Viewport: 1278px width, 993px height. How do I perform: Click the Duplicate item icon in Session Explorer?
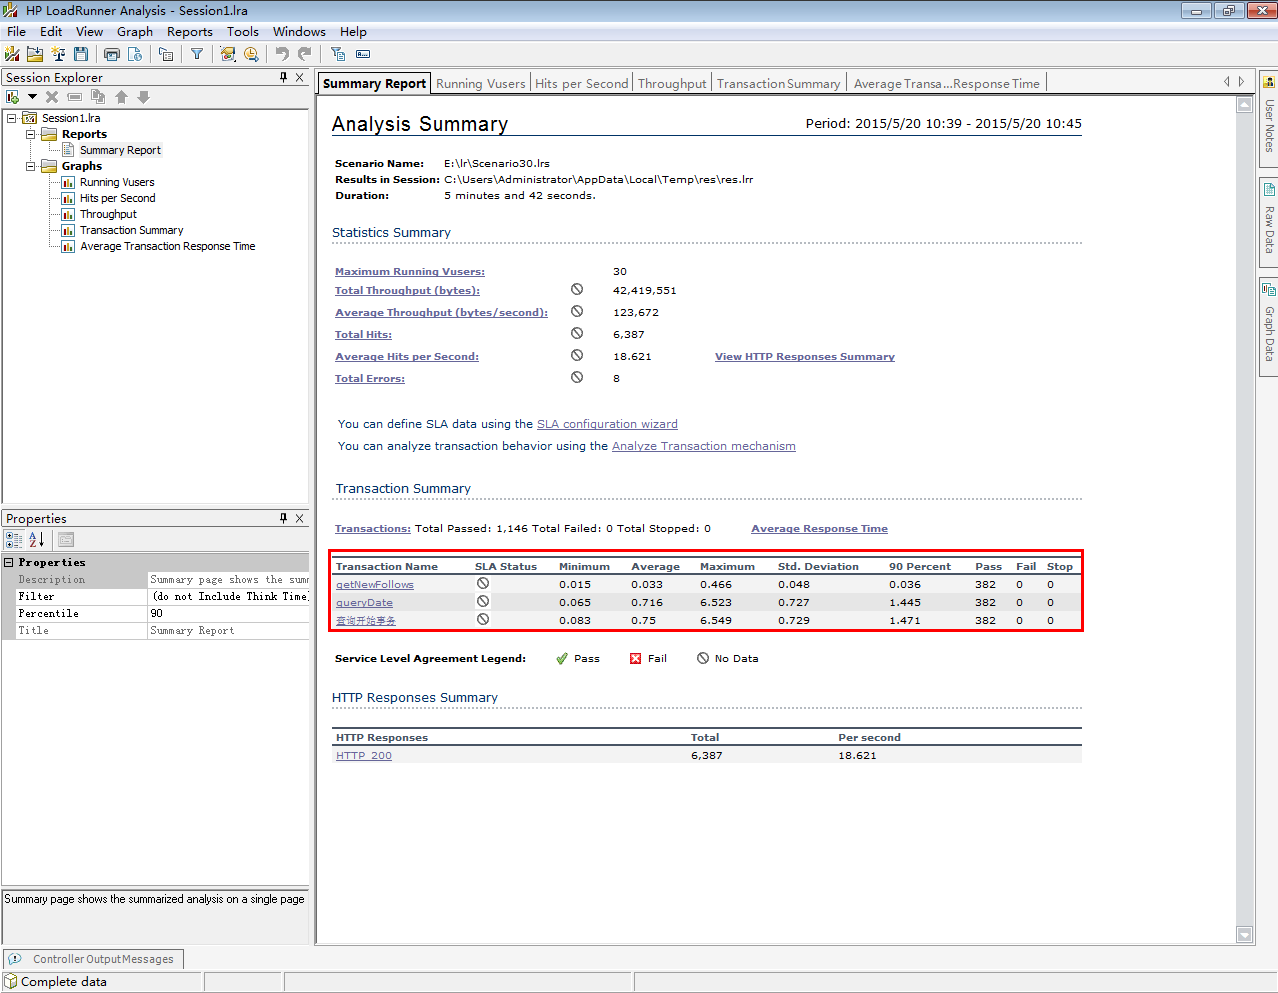pyautogui.click(x=98, y=97)
